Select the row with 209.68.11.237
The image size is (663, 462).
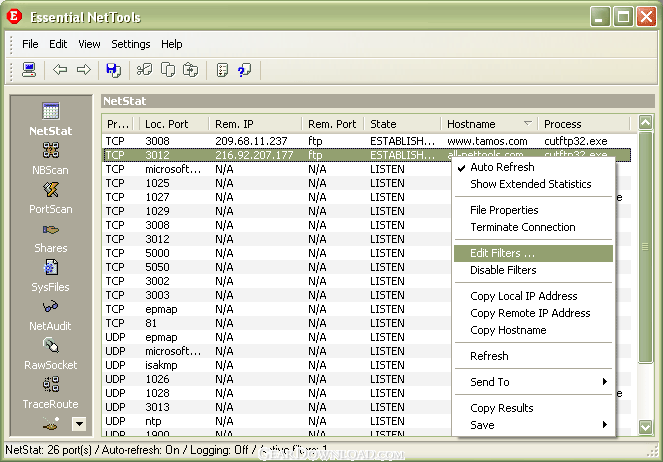pyautogui.click(x=367, y=141)
